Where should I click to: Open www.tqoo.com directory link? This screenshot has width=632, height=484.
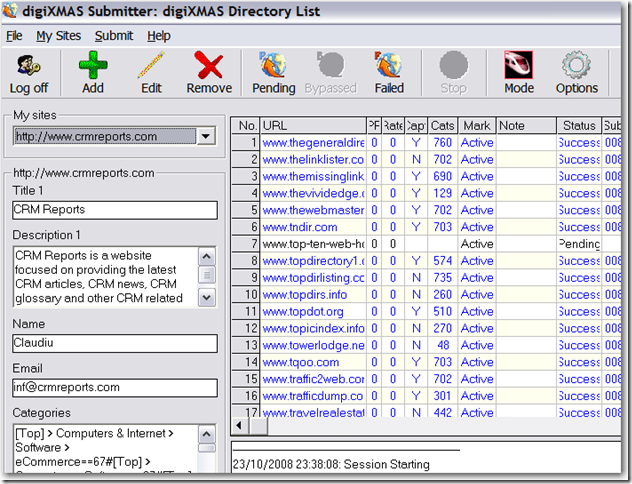pos(301,363)
